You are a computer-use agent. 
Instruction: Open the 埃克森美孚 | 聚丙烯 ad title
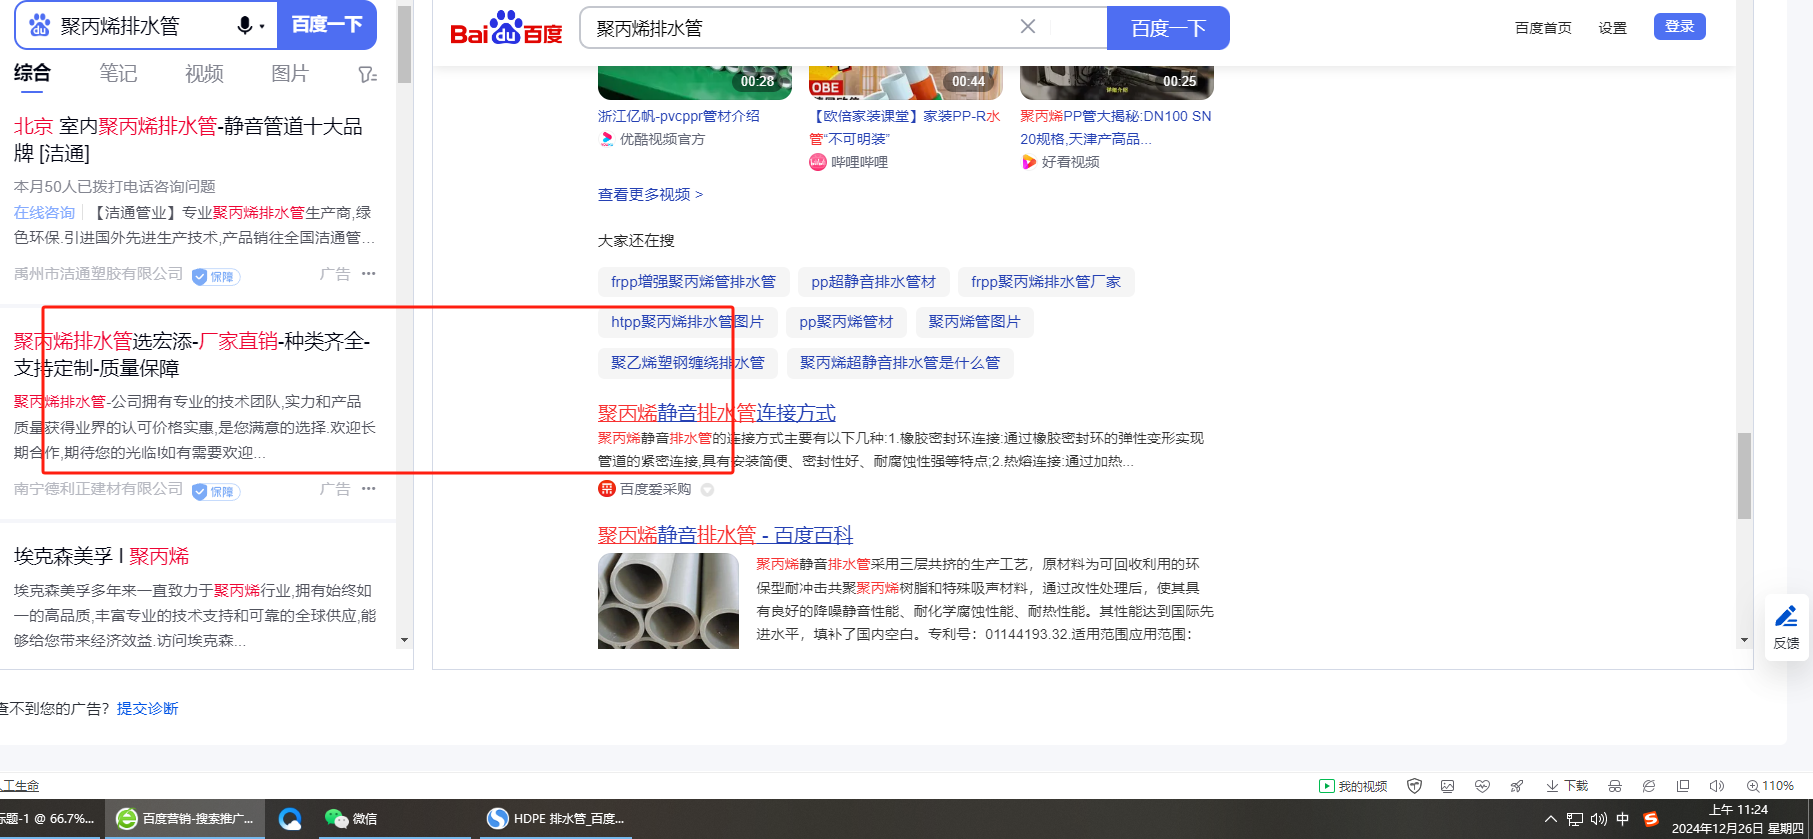(101, 556)
